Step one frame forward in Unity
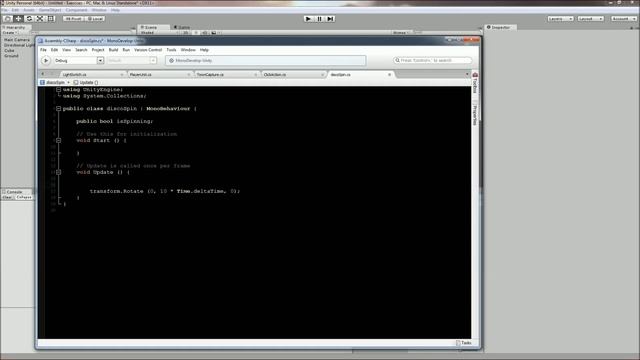This screenshot has height=360, width=640. click(x=330, y=19)
